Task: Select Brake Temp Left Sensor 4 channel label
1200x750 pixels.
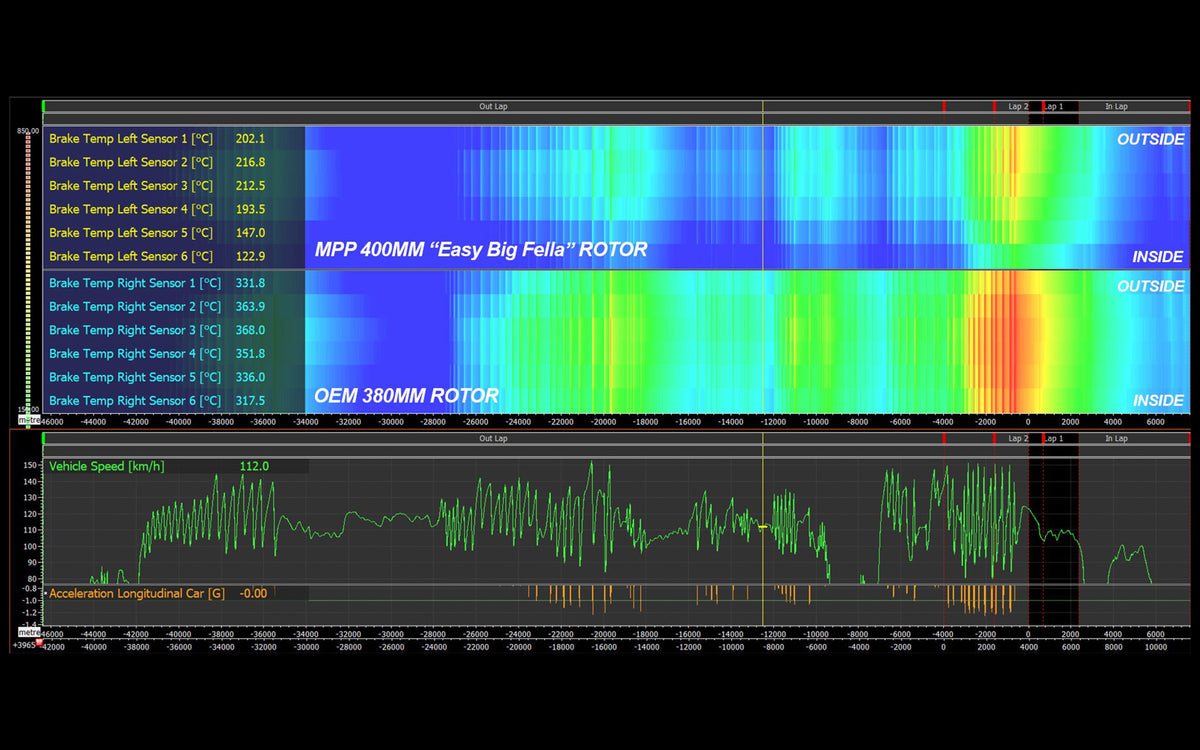Action: coord(131,209)
